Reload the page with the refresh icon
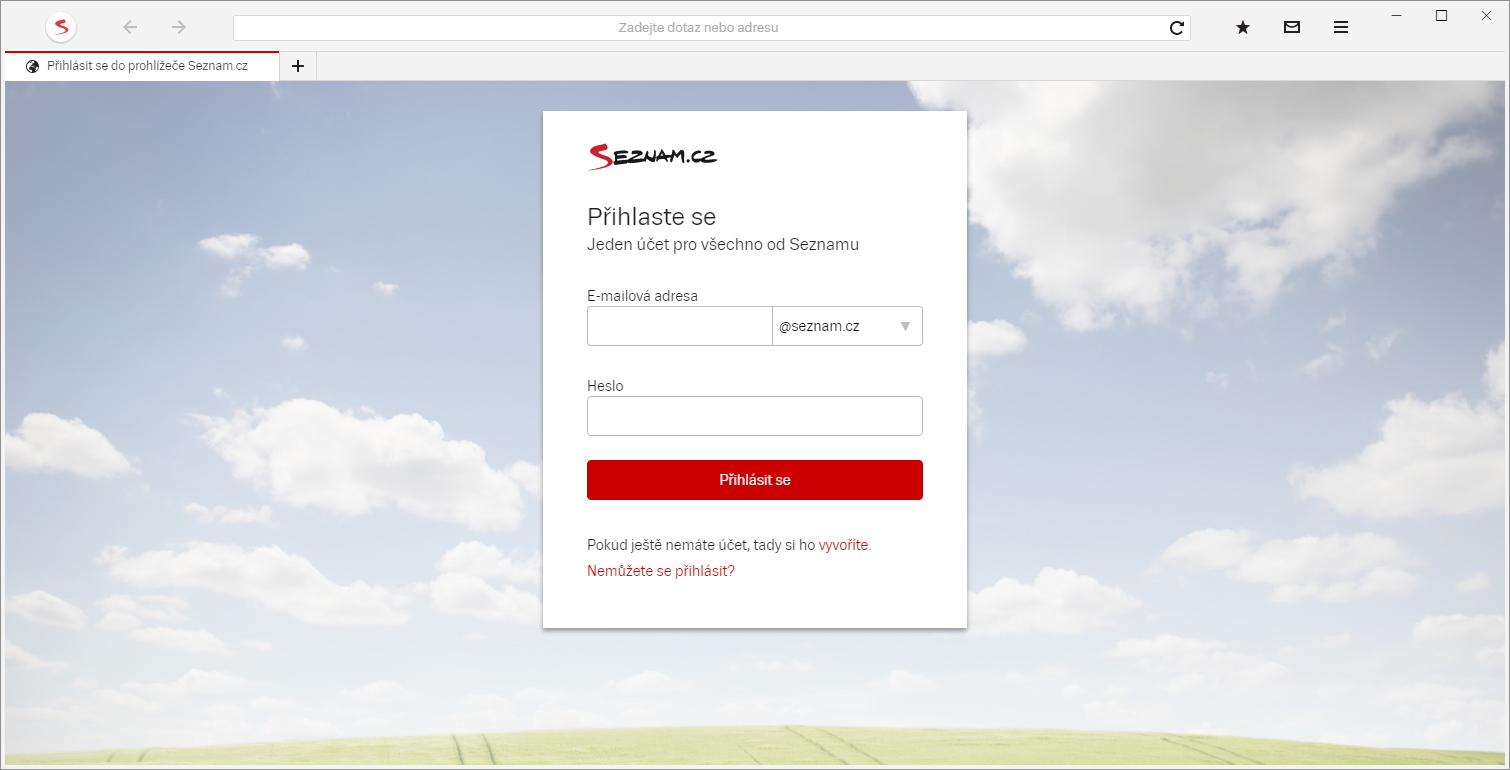1510x770 pixels. (1177, 28)
